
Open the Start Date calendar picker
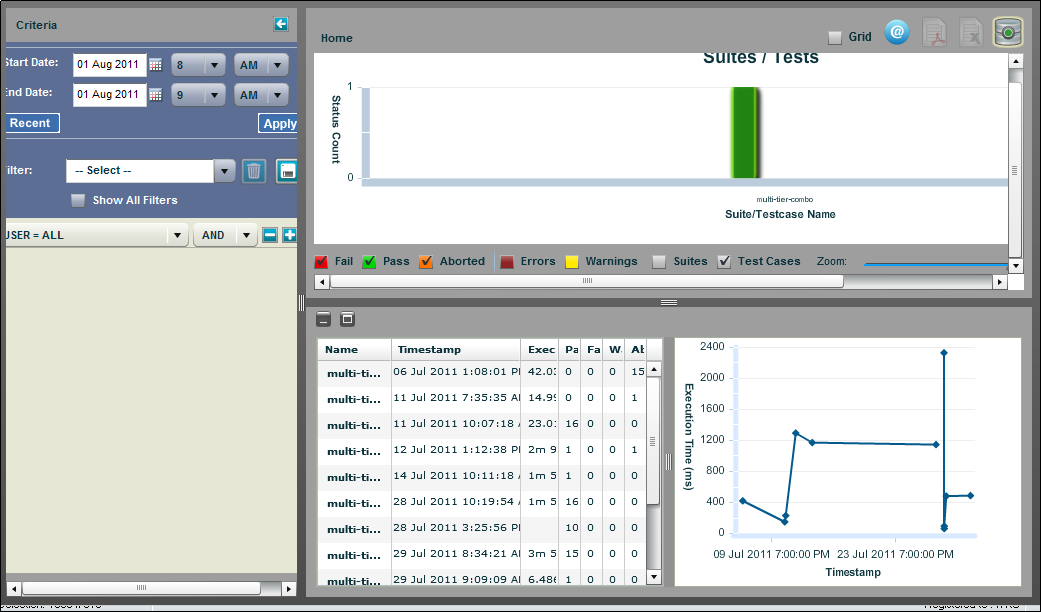tap(155, 65)
